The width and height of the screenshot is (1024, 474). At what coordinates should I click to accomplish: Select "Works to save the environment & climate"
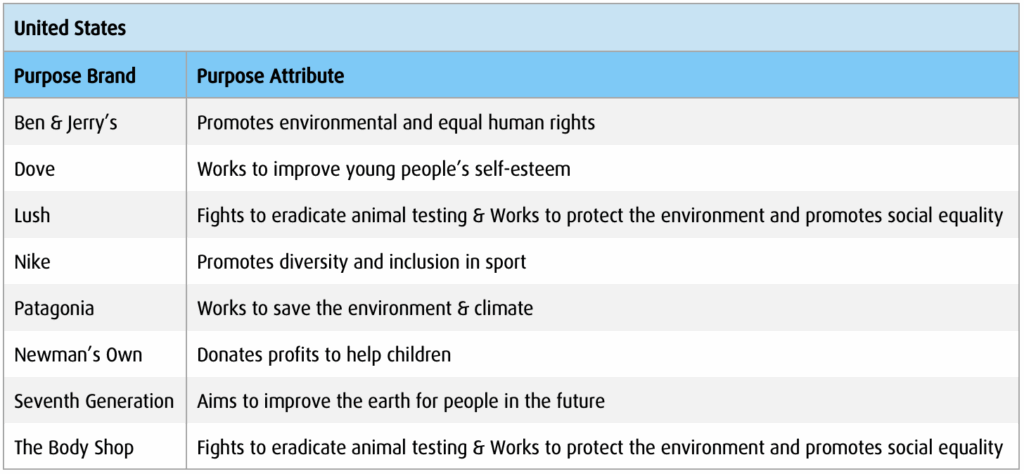coord(365,309)
